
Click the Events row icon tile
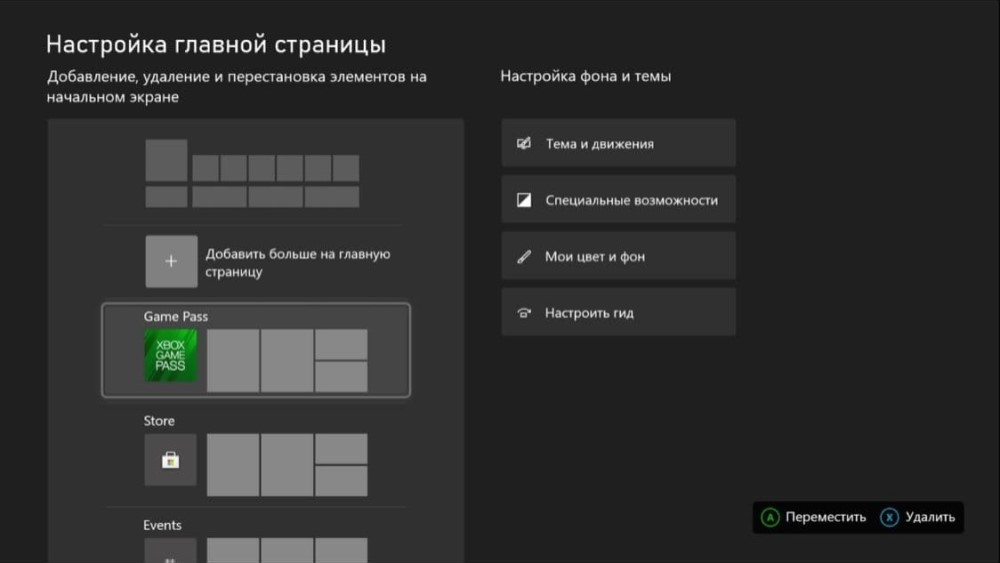click(x=170, y=551)
